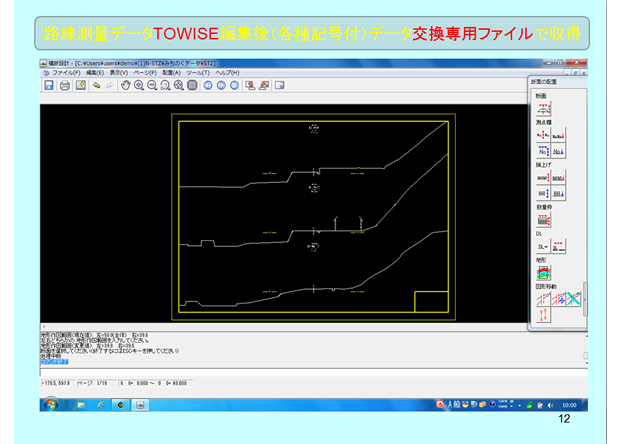Click the station range 0.000～40.000 status entry
The width and height of the screenshot is (620, 444).
tap(155, 383)
